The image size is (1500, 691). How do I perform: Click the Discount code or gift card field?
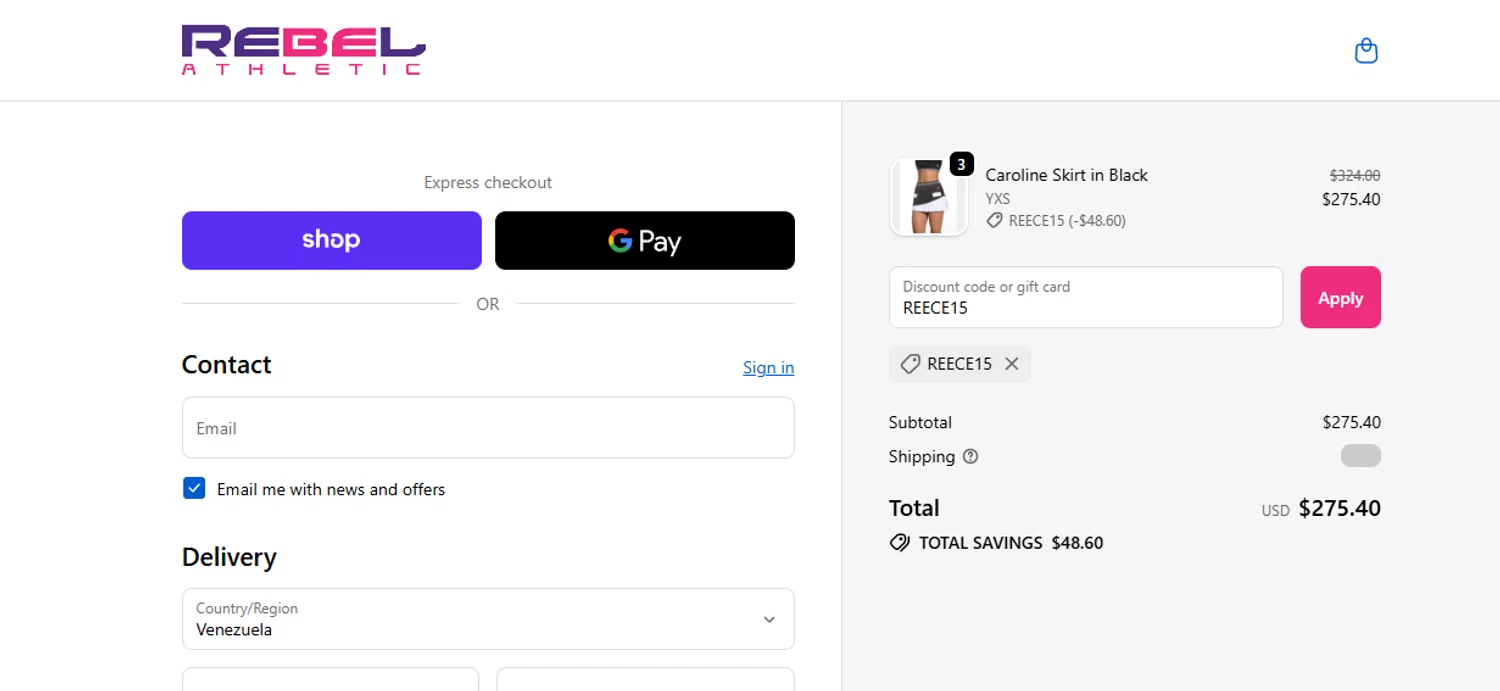(1085, 297)
